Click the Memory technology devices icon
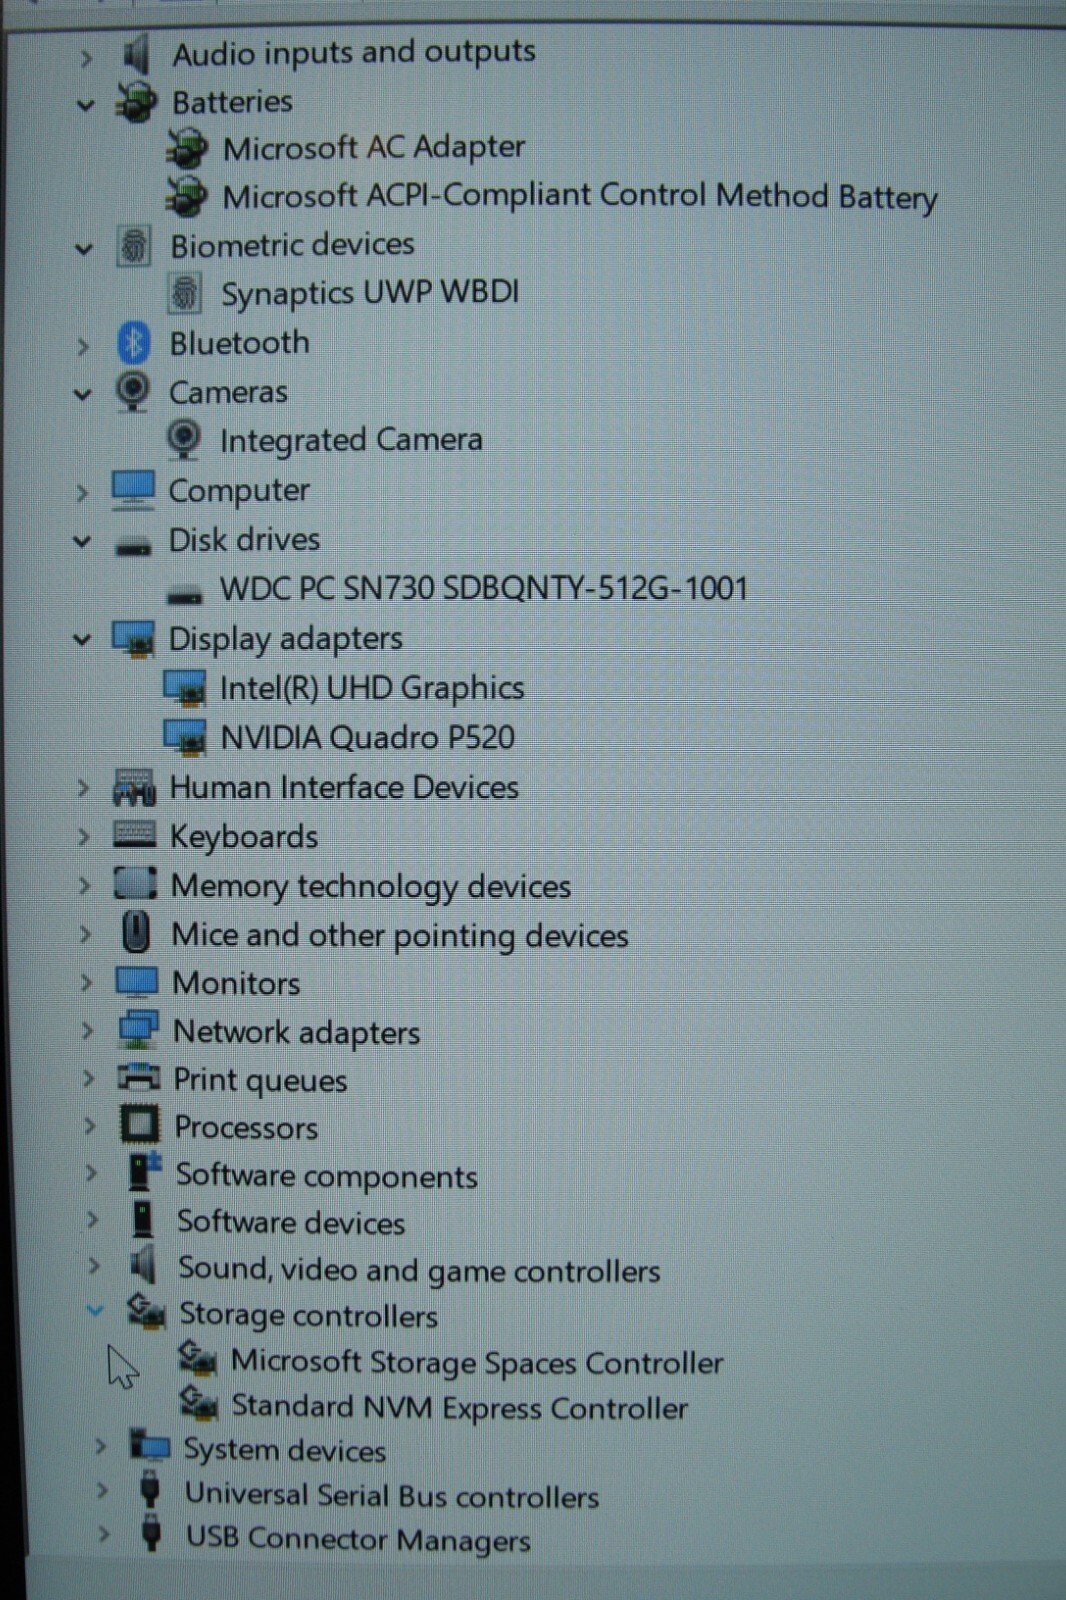Image resolution: width=1066 pixels, height=1600 pixels. (x=136, y=883)
